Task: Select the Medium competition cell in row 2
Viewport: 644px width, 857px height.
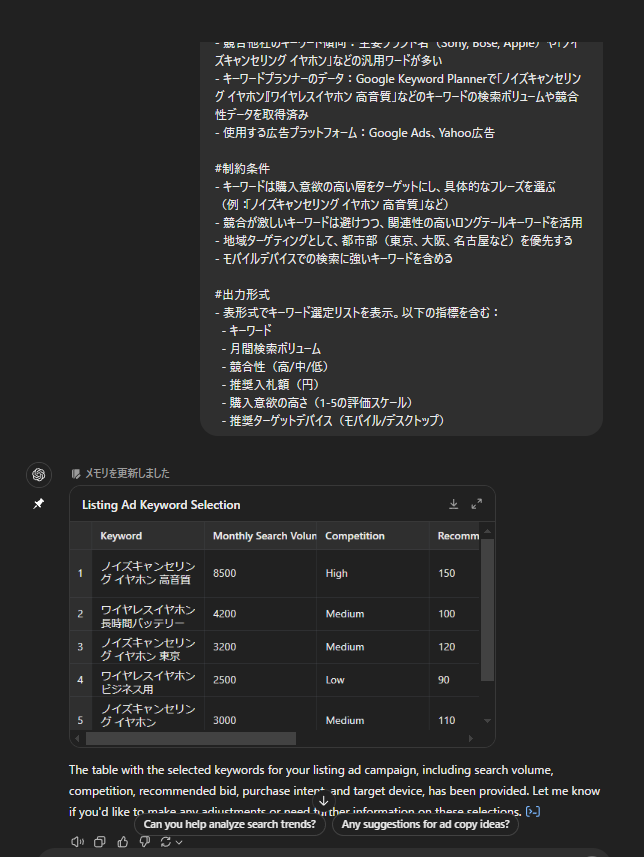Action: click(x=373, y=614)
